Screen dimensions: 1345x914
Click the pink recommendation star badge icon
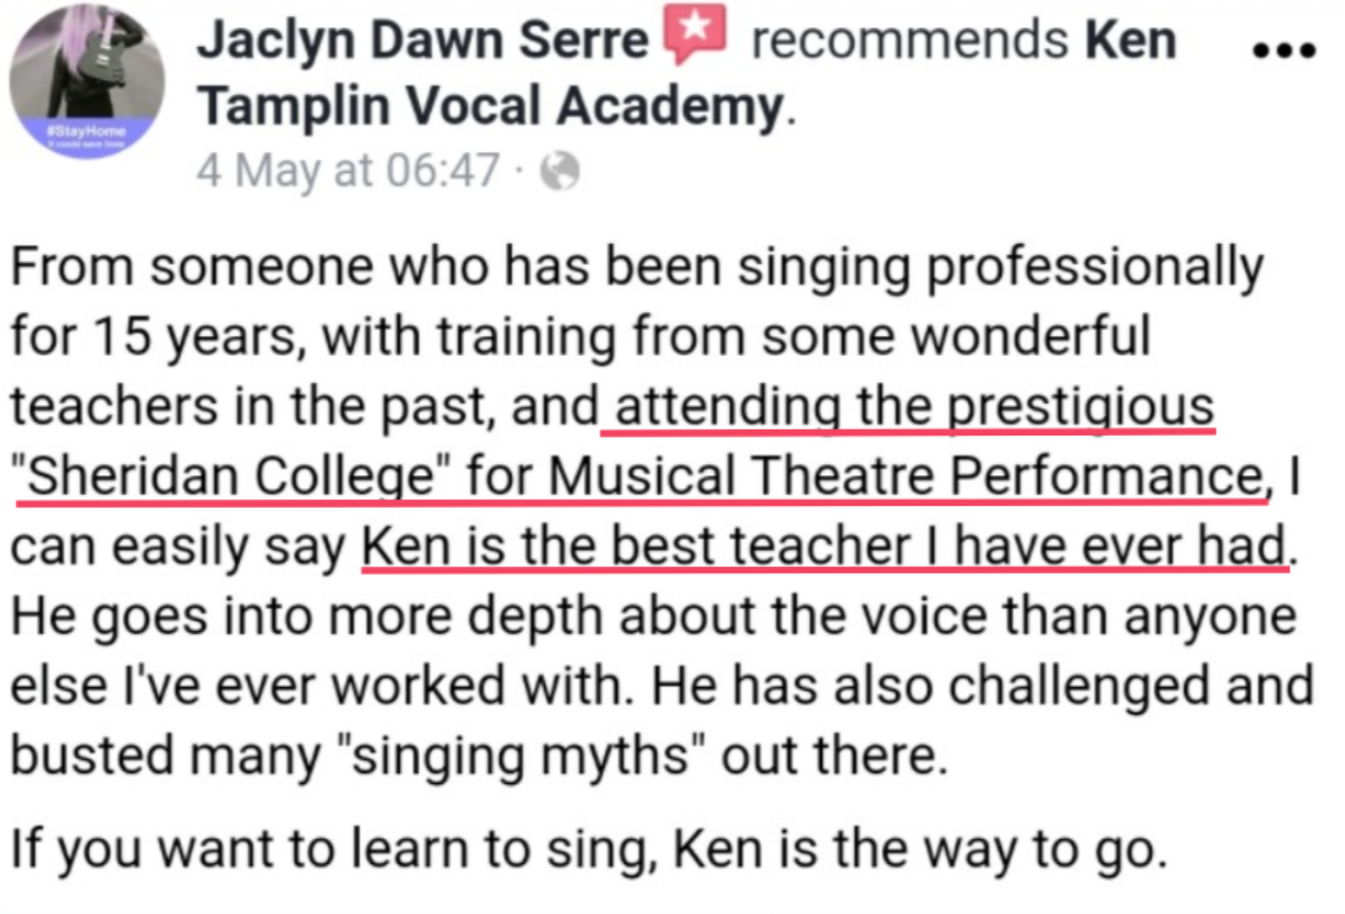click(x=696, y=34)
